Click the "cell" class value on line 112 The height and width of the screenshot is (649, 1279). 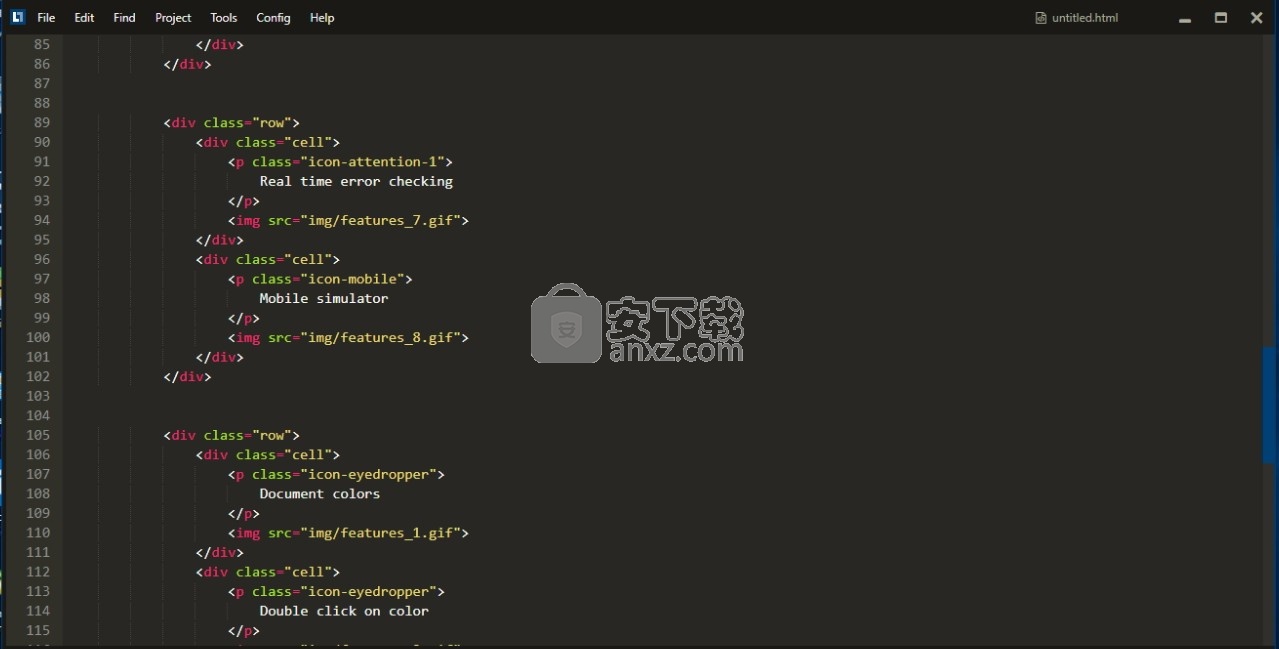click(308, 572)
